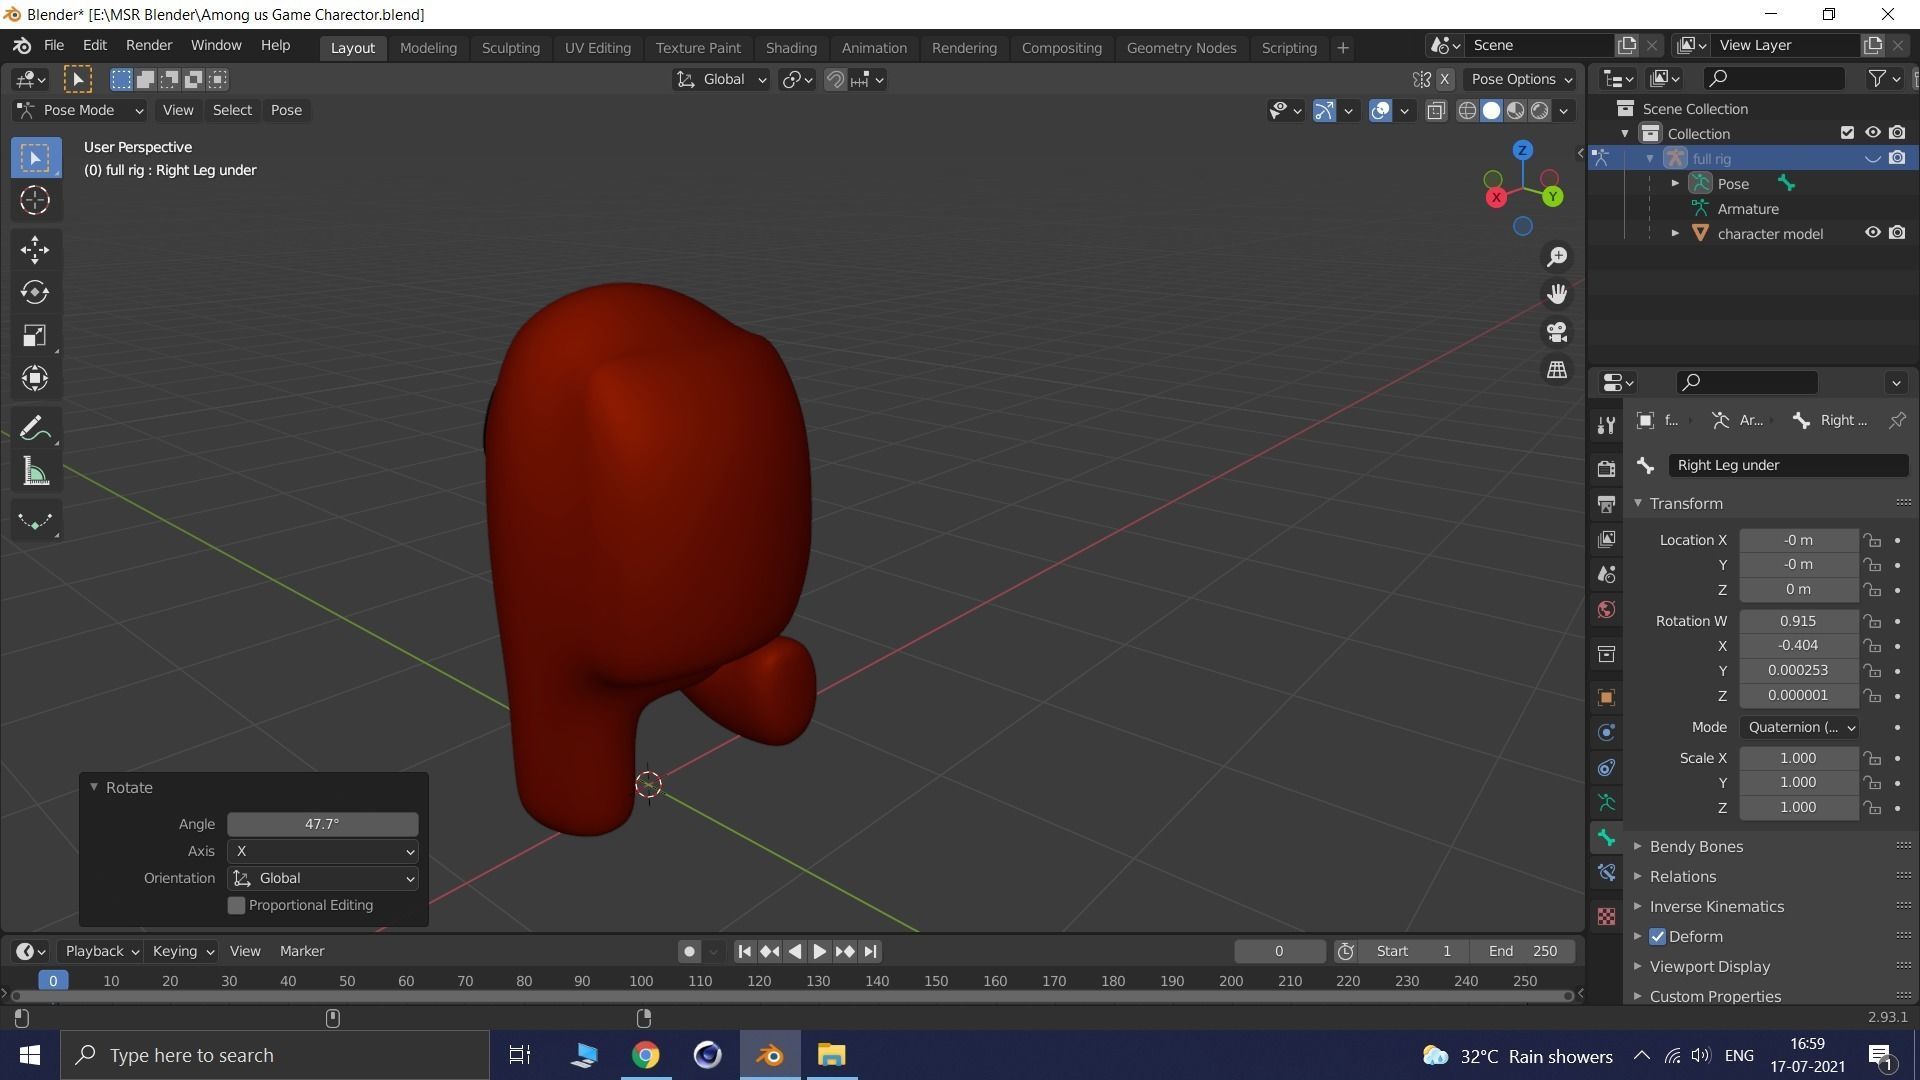The width and height of the screenshot is (1920, 1080).
Task: Toggle Collection visibility eye icon
Action: click(x=1872, y=133)
